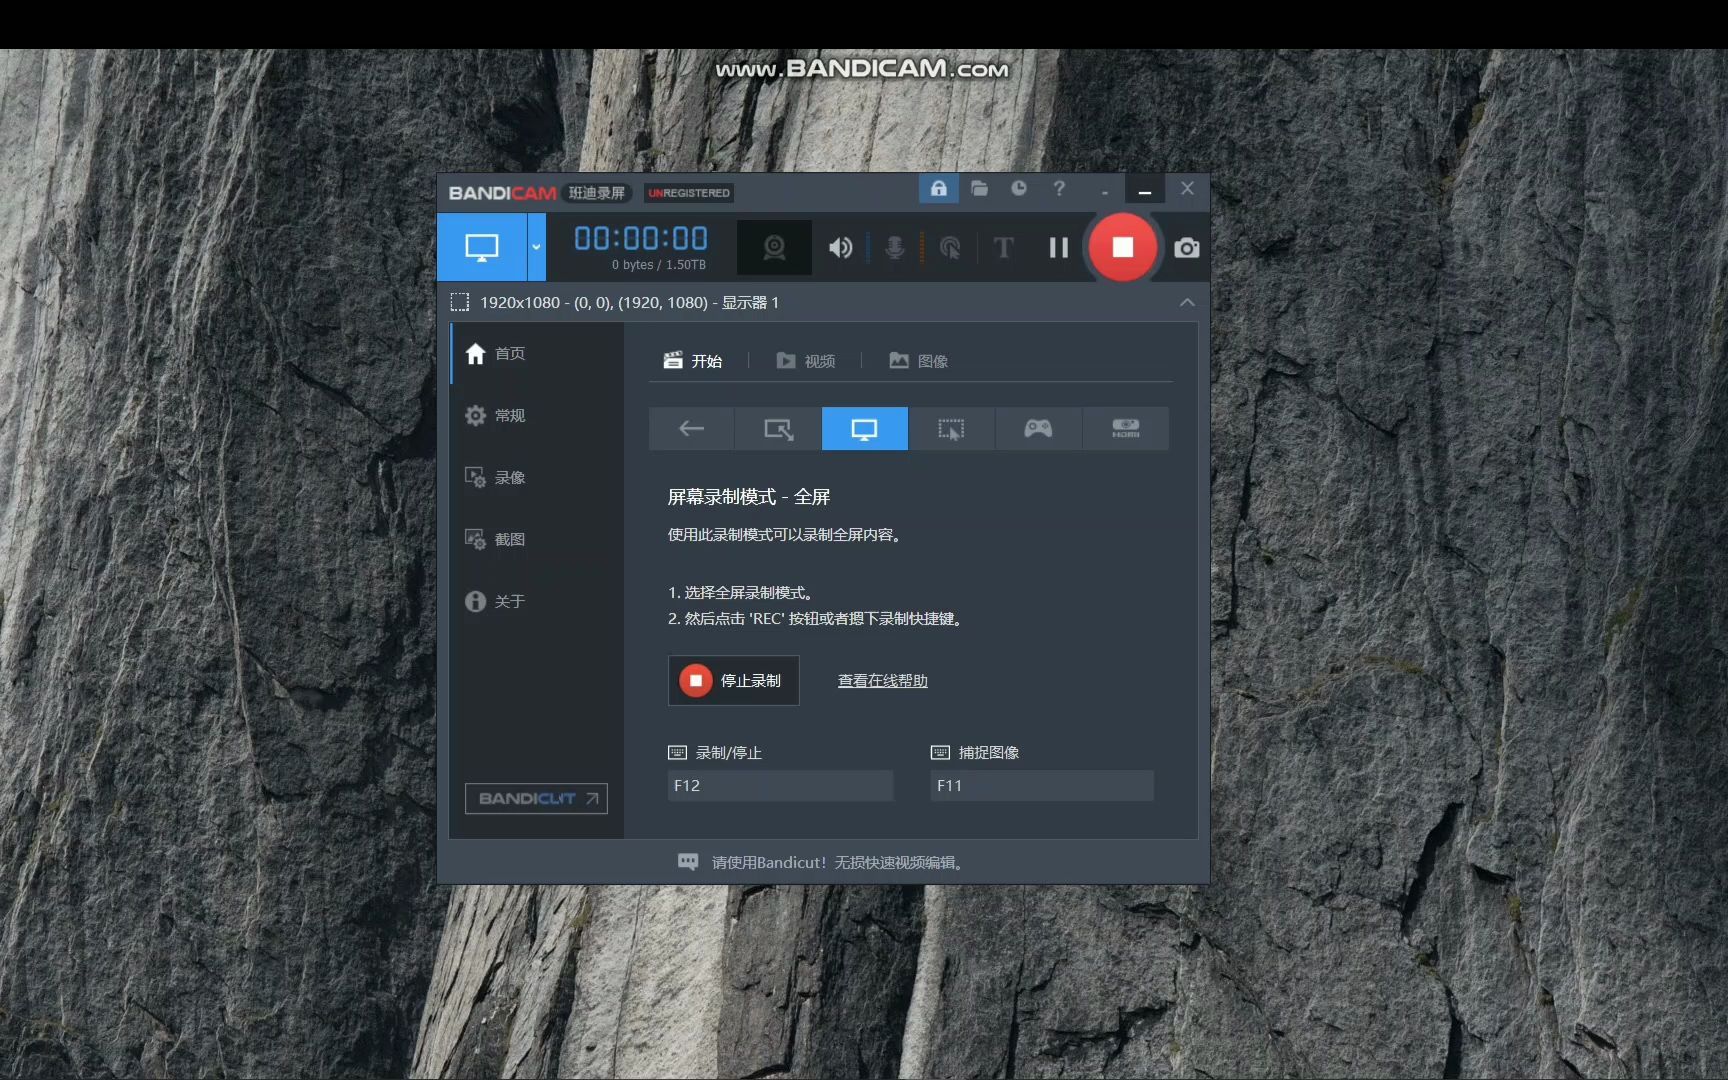The width and height of the screenshot is (1728, 1080).
Task: Select game recording mode gamepad icon
Action: 1038,429
